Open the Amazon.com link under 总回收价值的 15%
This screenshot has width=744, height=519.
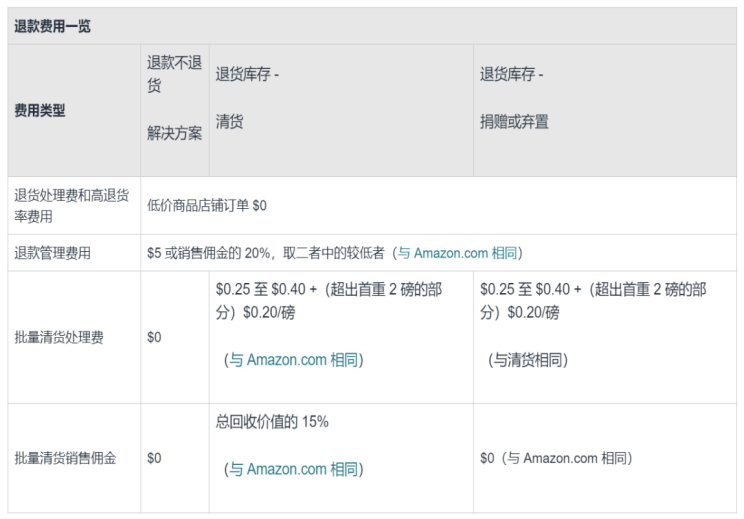coord(294,469)
